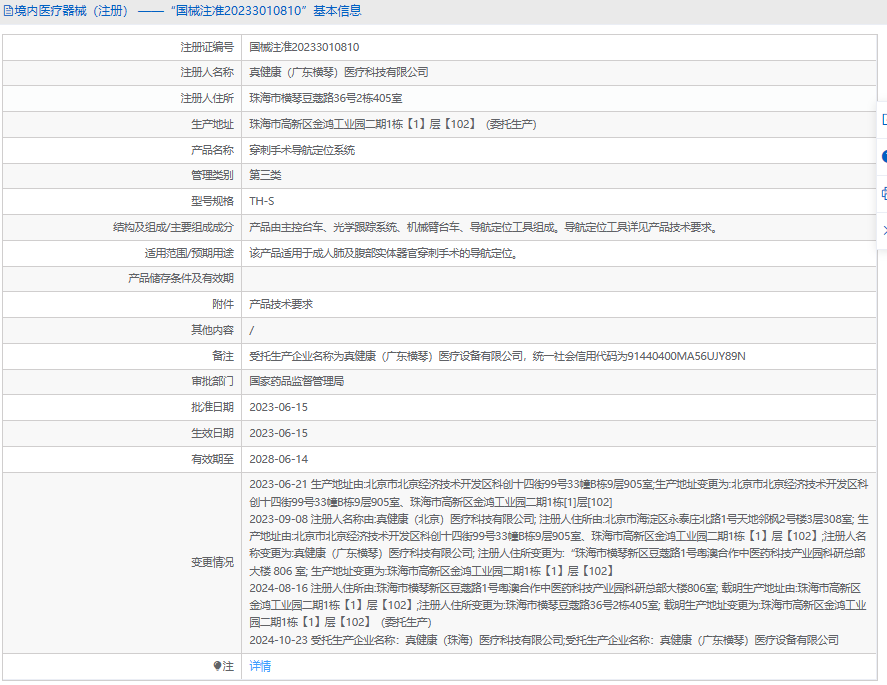Click the 适用范围/预期用途 label
887x685 pixels.
(189, 253)
